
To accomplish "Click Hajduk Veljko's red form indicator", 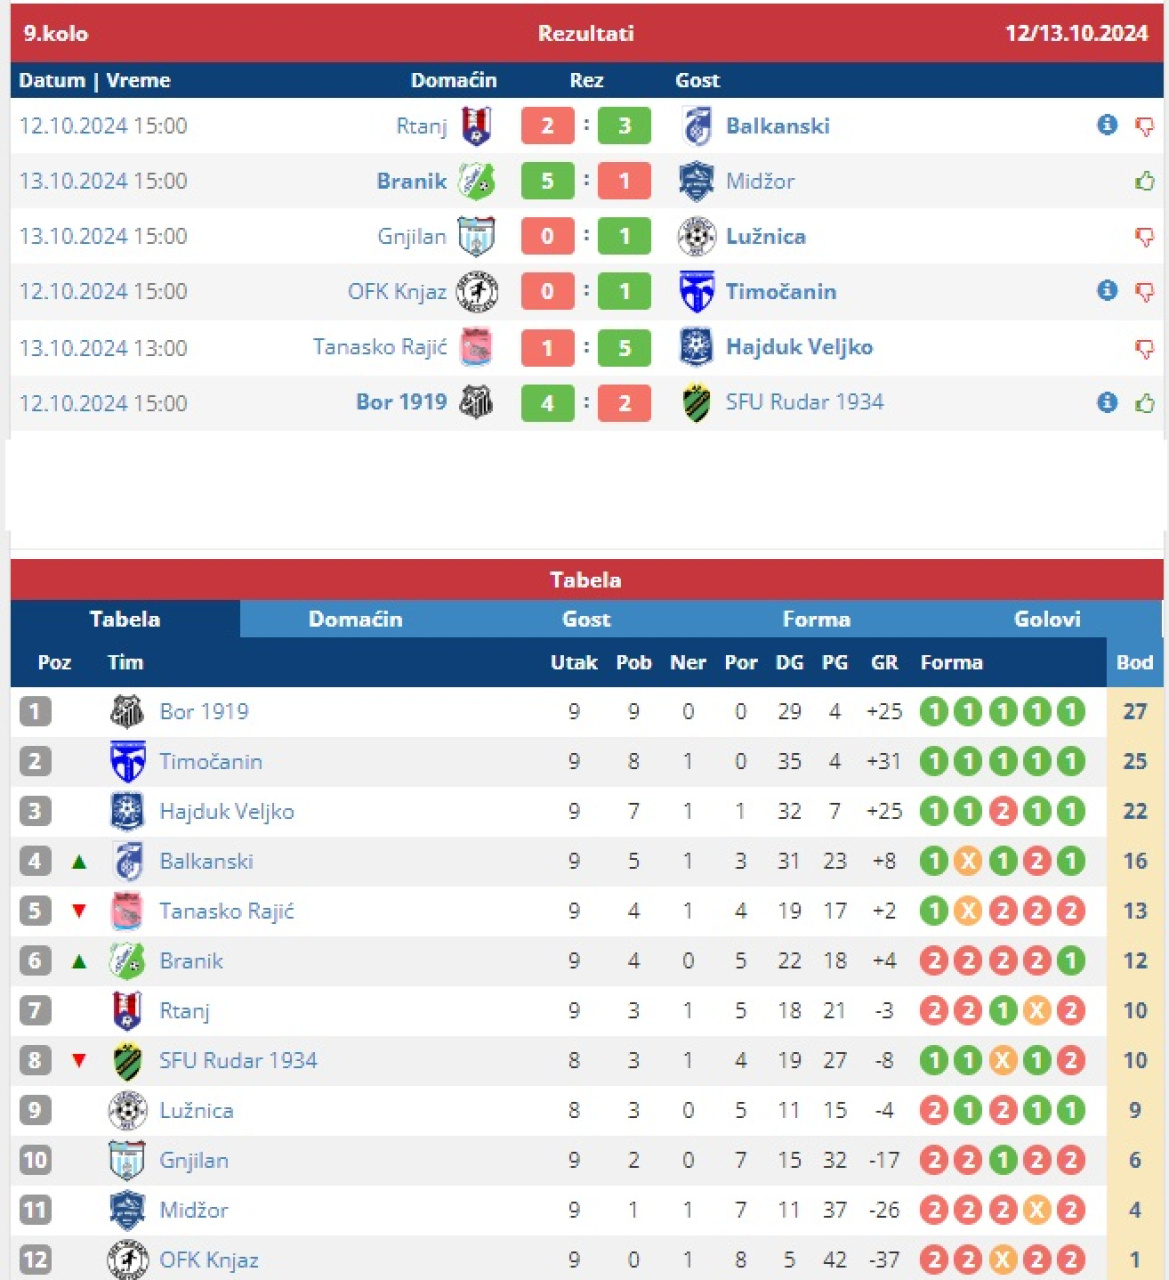I will (1002, 811).
